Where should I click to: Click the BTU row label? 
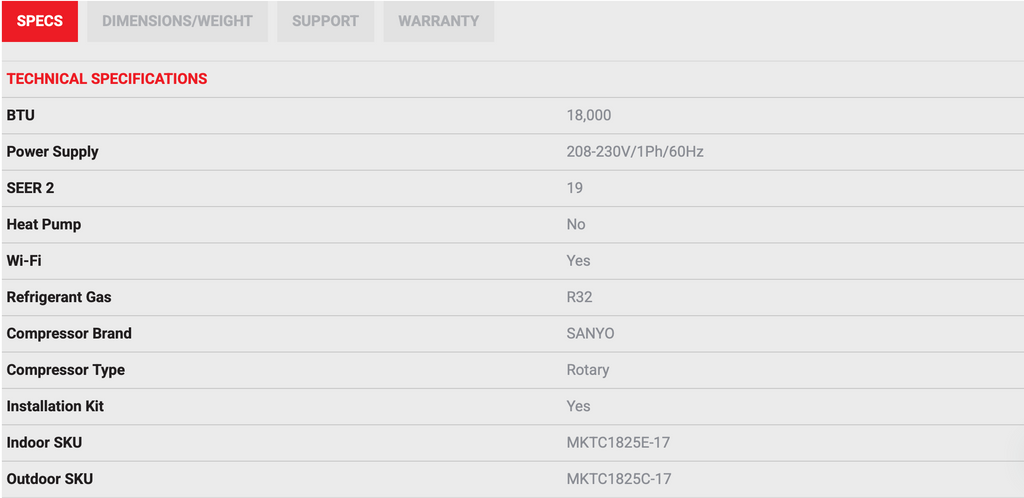pyautogui.click(x=21, y=115)
